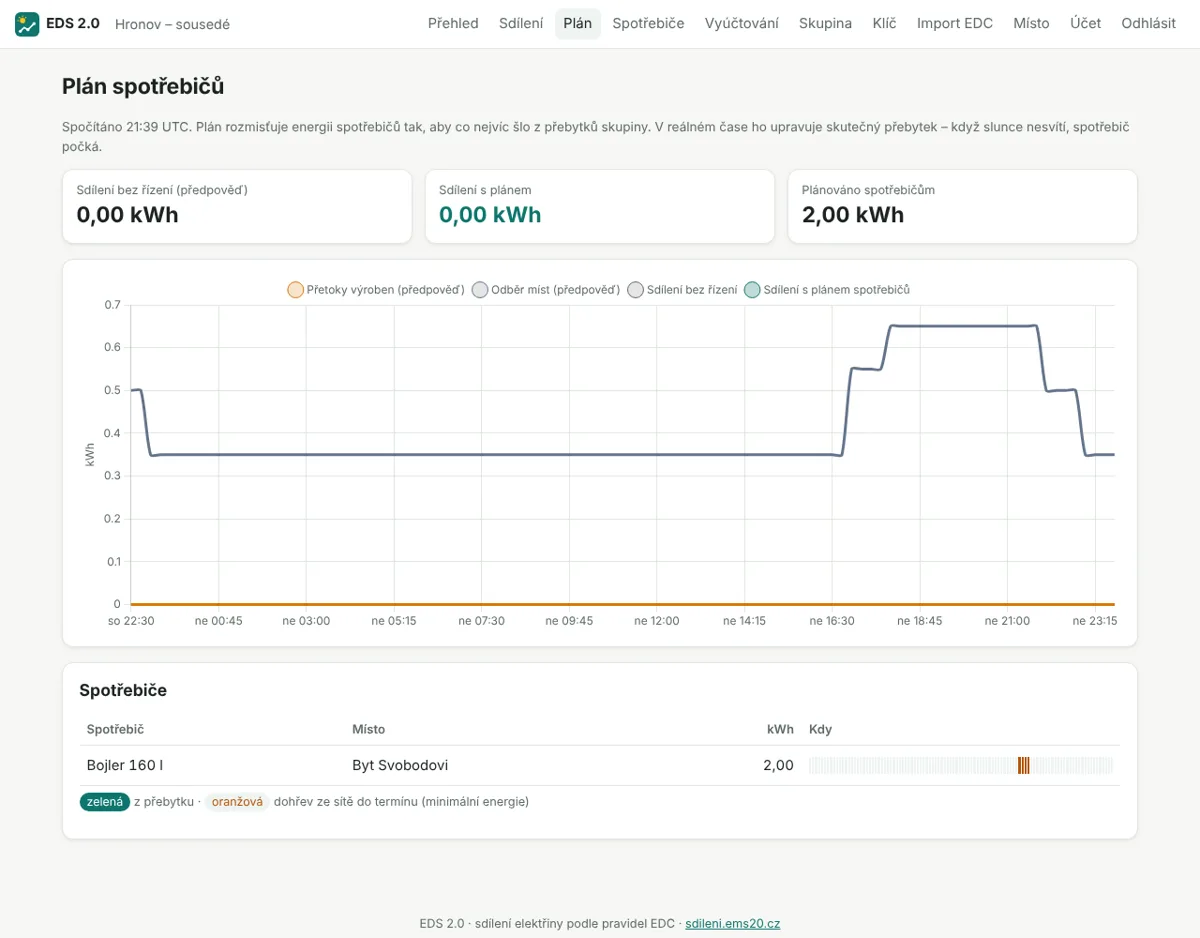Click the 2,00 kWh value in Bojler row

click(x=778, y=766)
